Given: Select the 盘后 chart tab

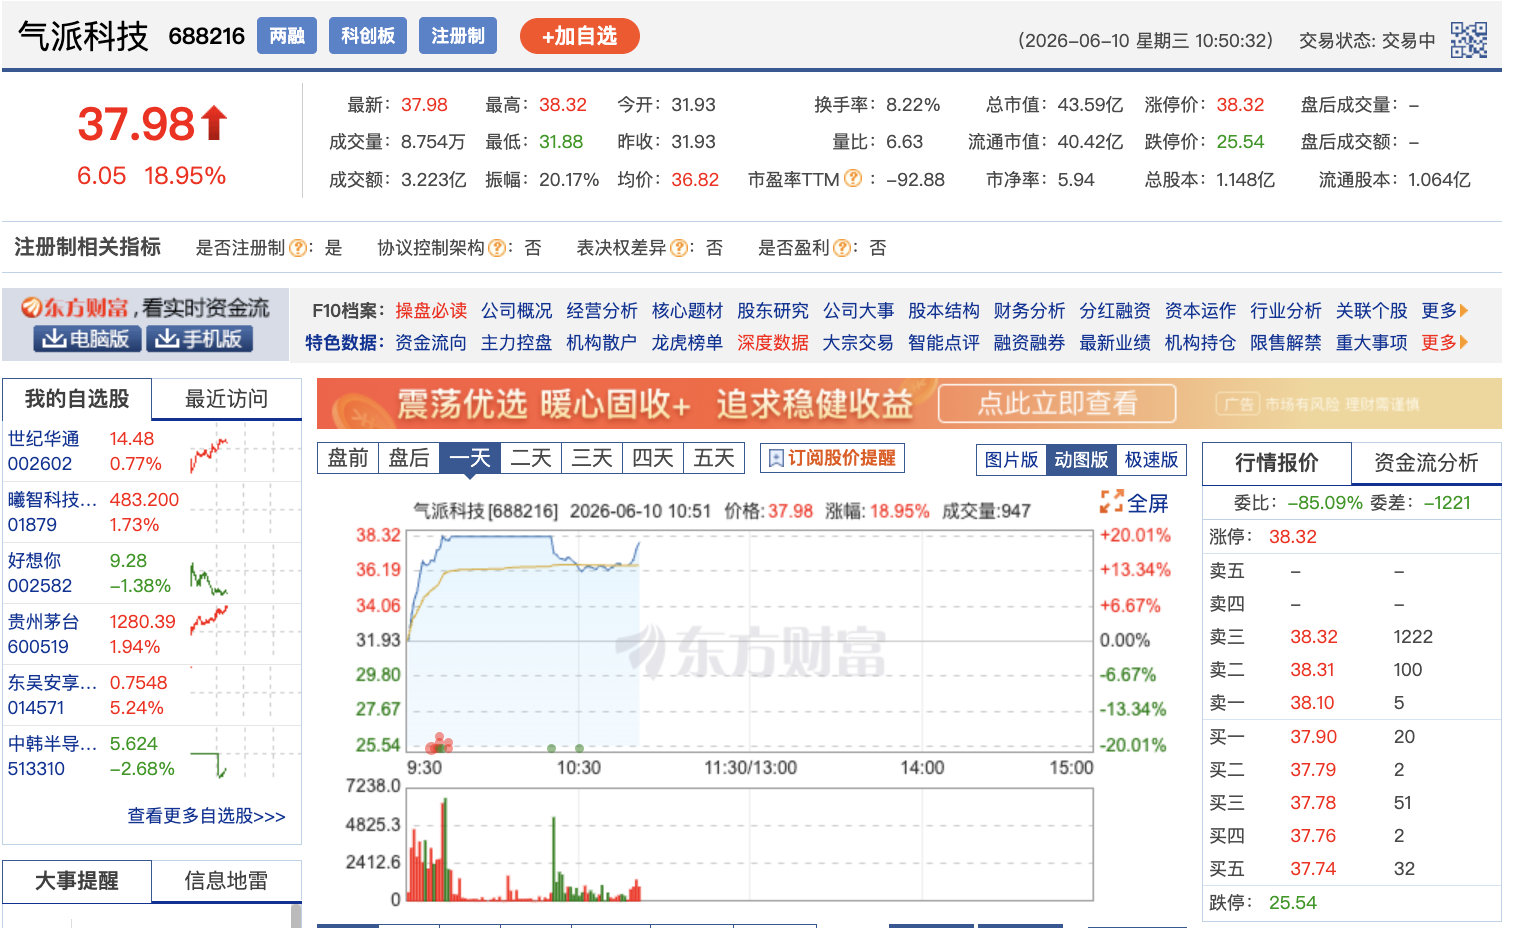Looking at the screenshot, I should 409,458.
